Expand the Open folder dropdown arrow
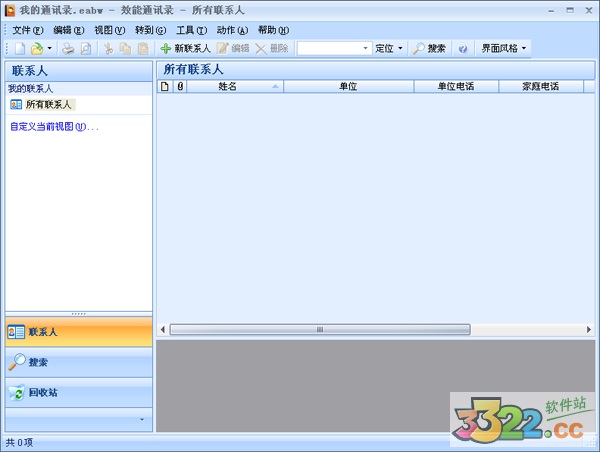The image size is (600, 452). (49, 49)
